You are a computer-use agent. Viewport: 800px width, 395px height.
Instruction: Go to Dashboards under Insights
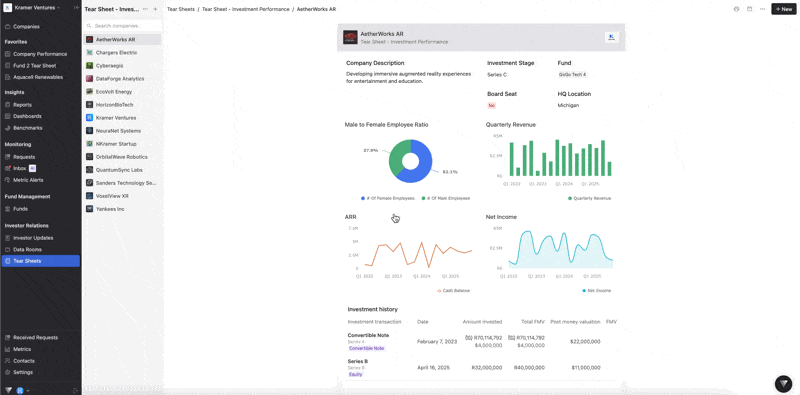pos(27,116)
